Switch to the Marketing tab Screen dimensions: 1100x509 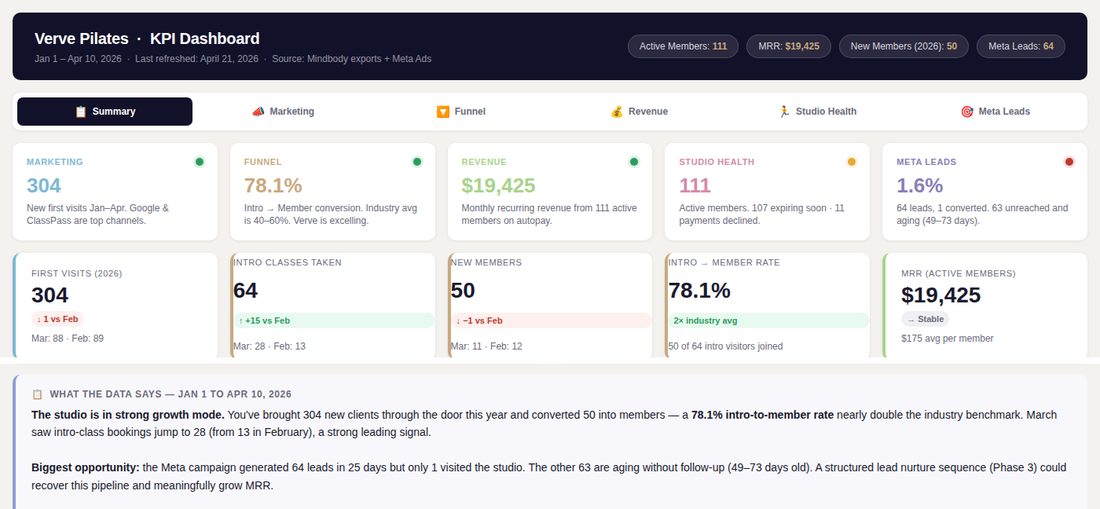(283, 111)
